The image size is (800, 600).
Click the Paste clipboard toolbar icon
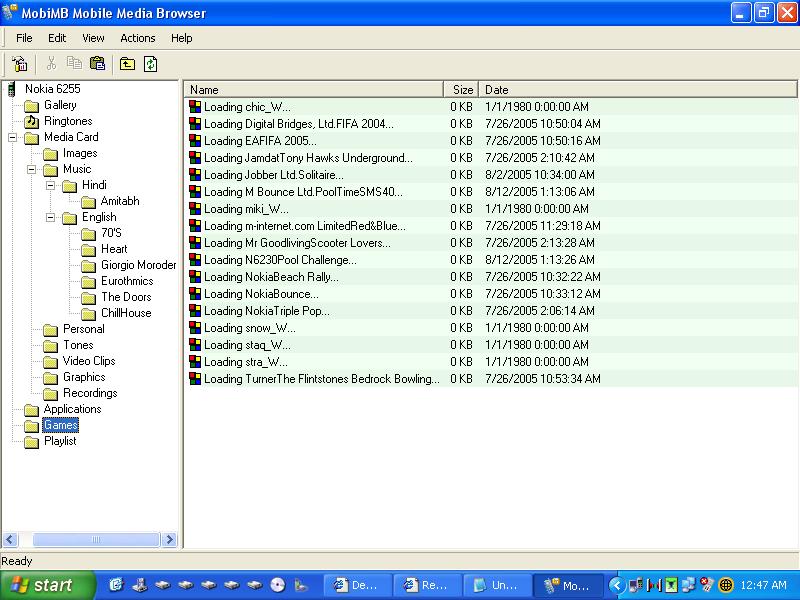[97, 63]
